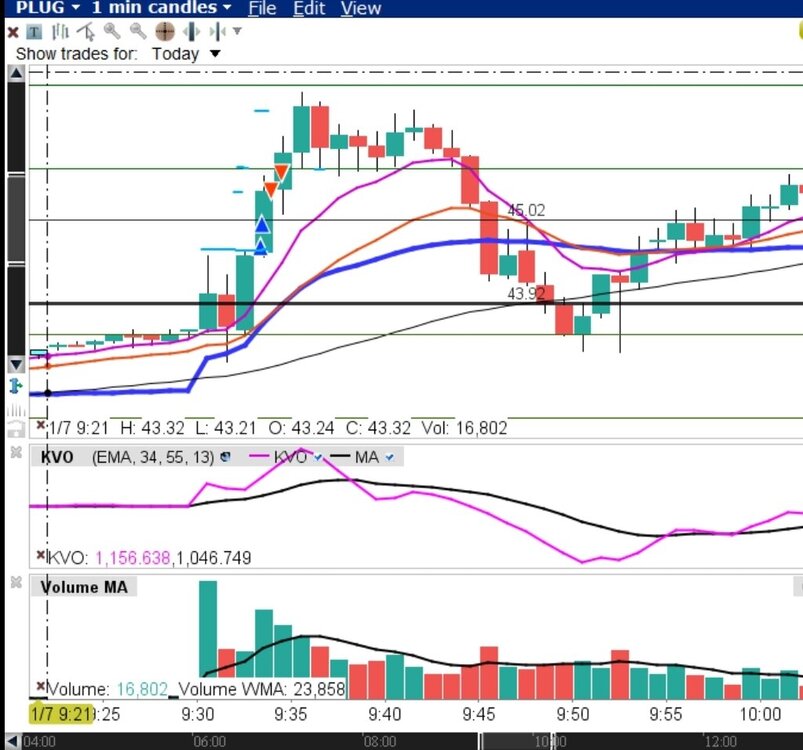Open the File menu

262,8
